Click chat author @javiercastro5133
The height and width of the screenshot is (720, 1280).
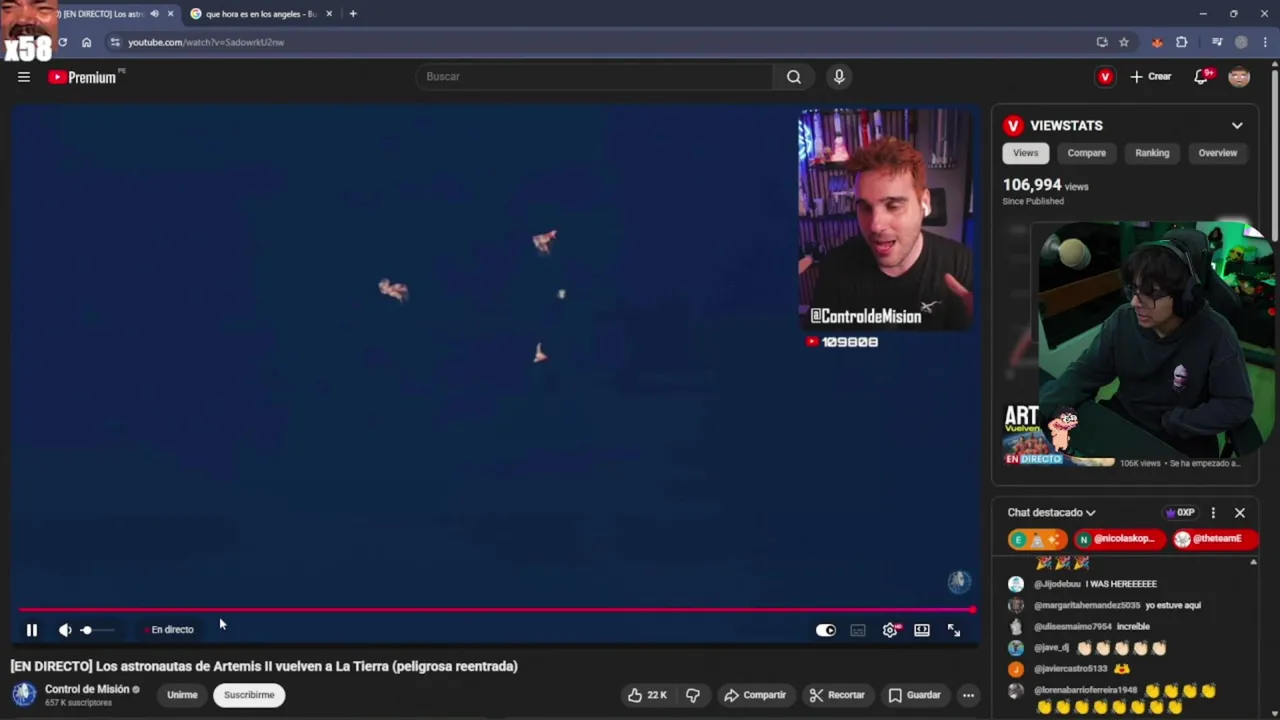tap(1070, 669)
